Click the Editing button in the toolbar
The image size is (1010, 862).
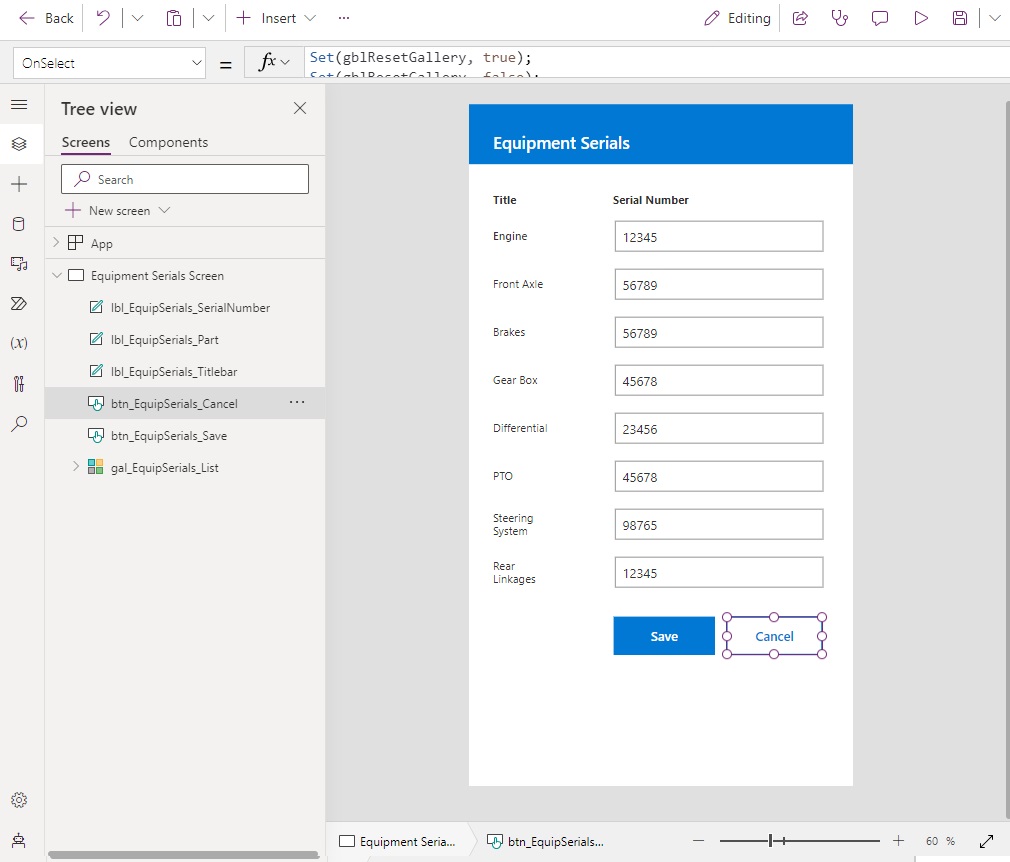tap(737, 18)
